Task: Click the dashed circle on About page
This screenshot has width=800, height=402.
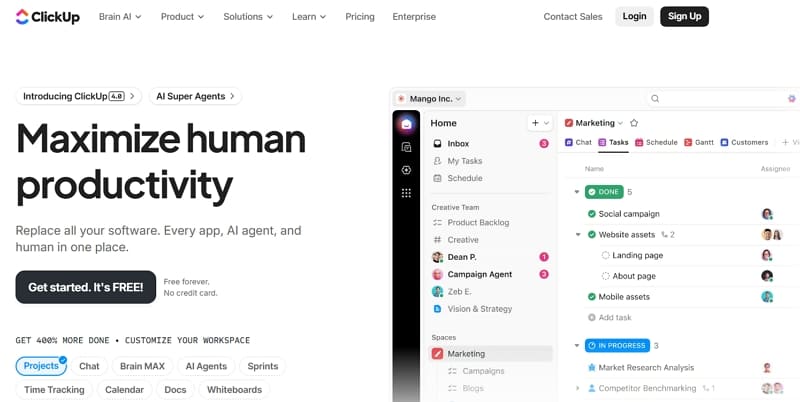Action: click(605, 276)
